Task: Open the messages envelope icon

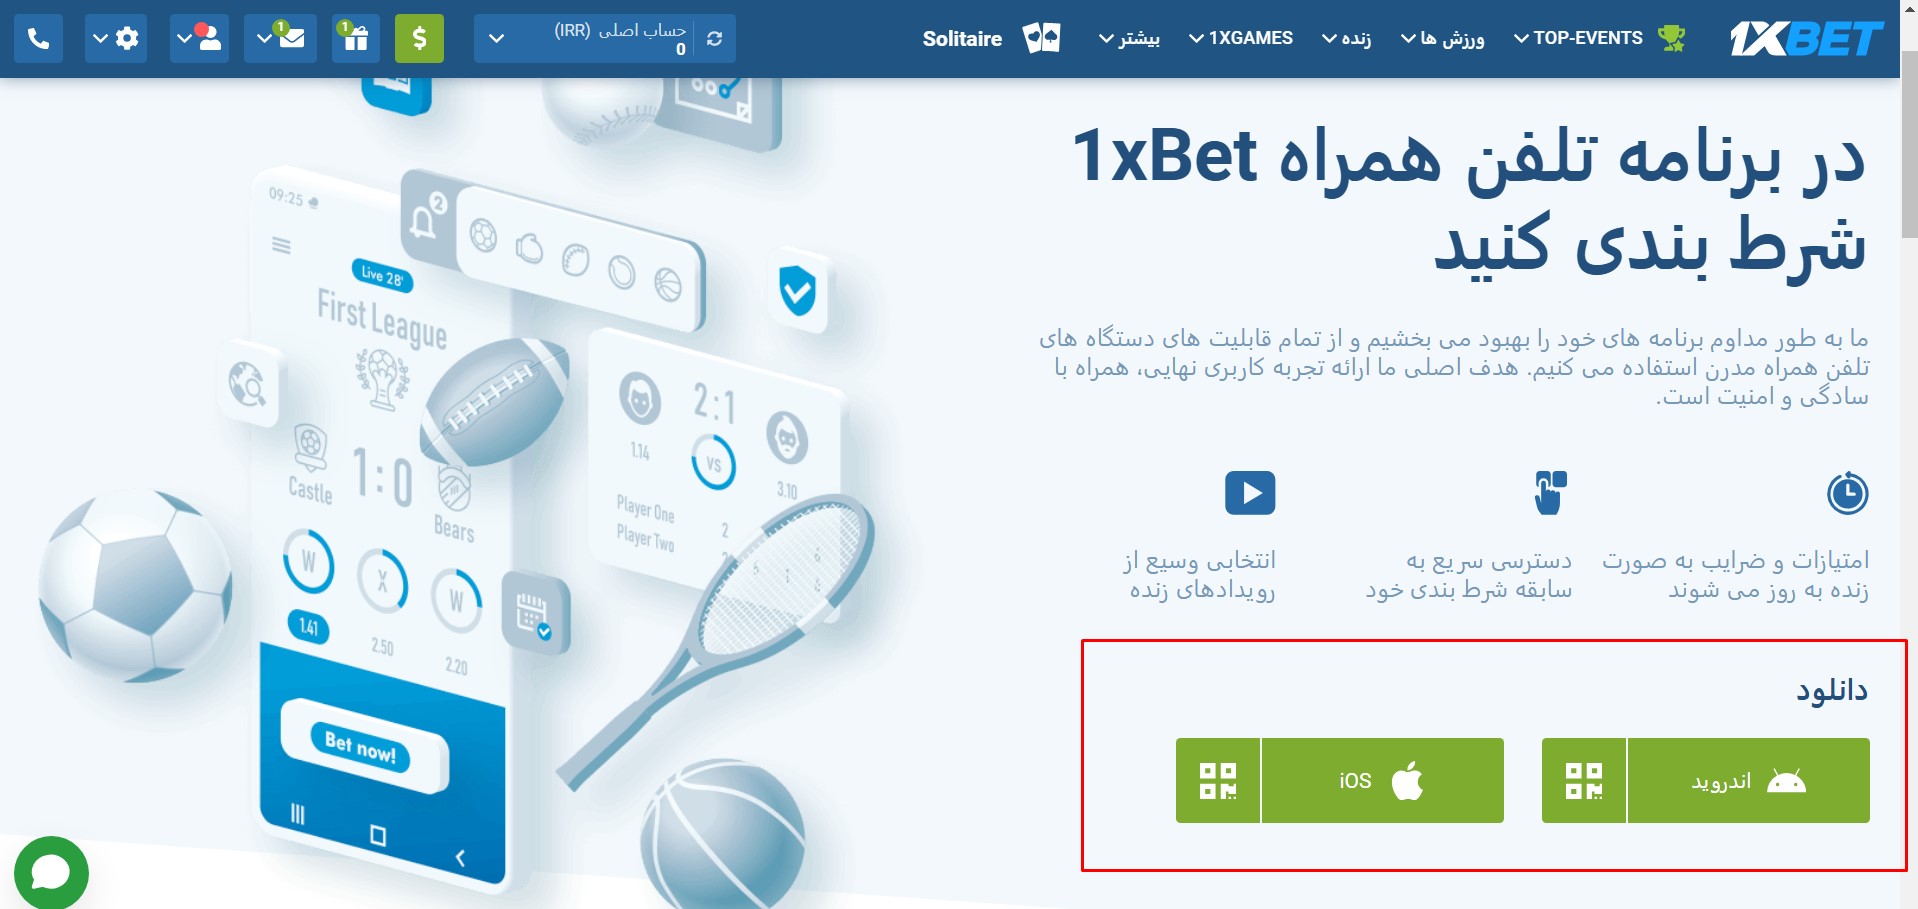Action: pos(280,39)
